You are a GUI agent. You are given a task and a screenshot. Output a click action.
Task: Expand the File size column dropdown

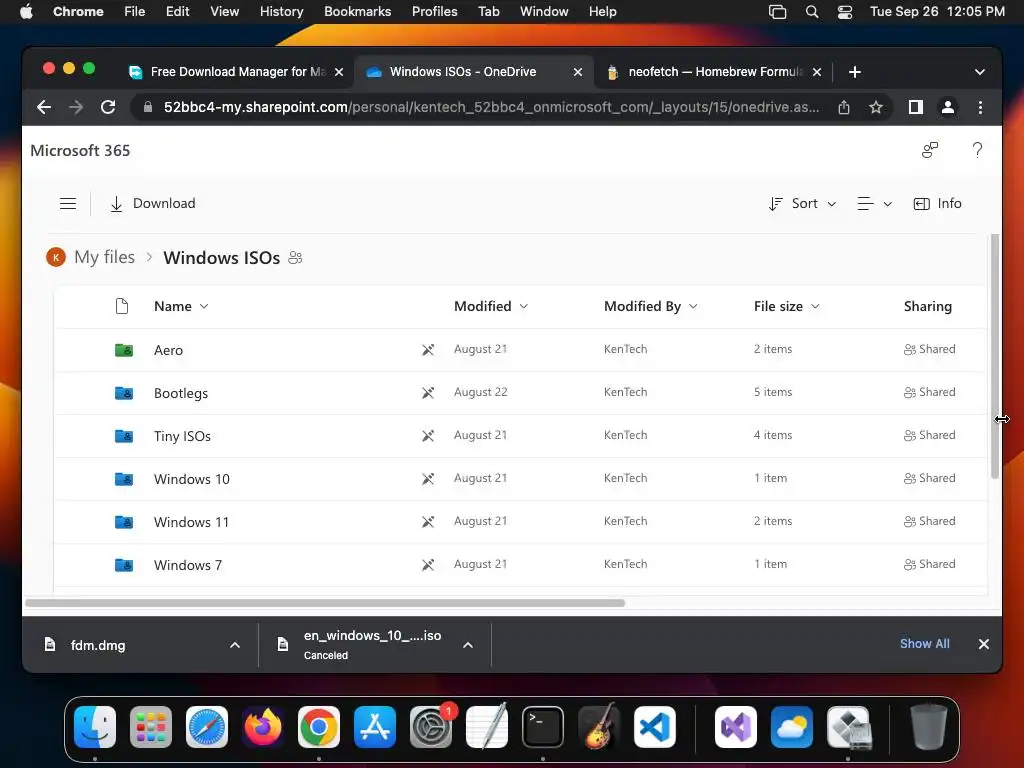coord(815,306)
